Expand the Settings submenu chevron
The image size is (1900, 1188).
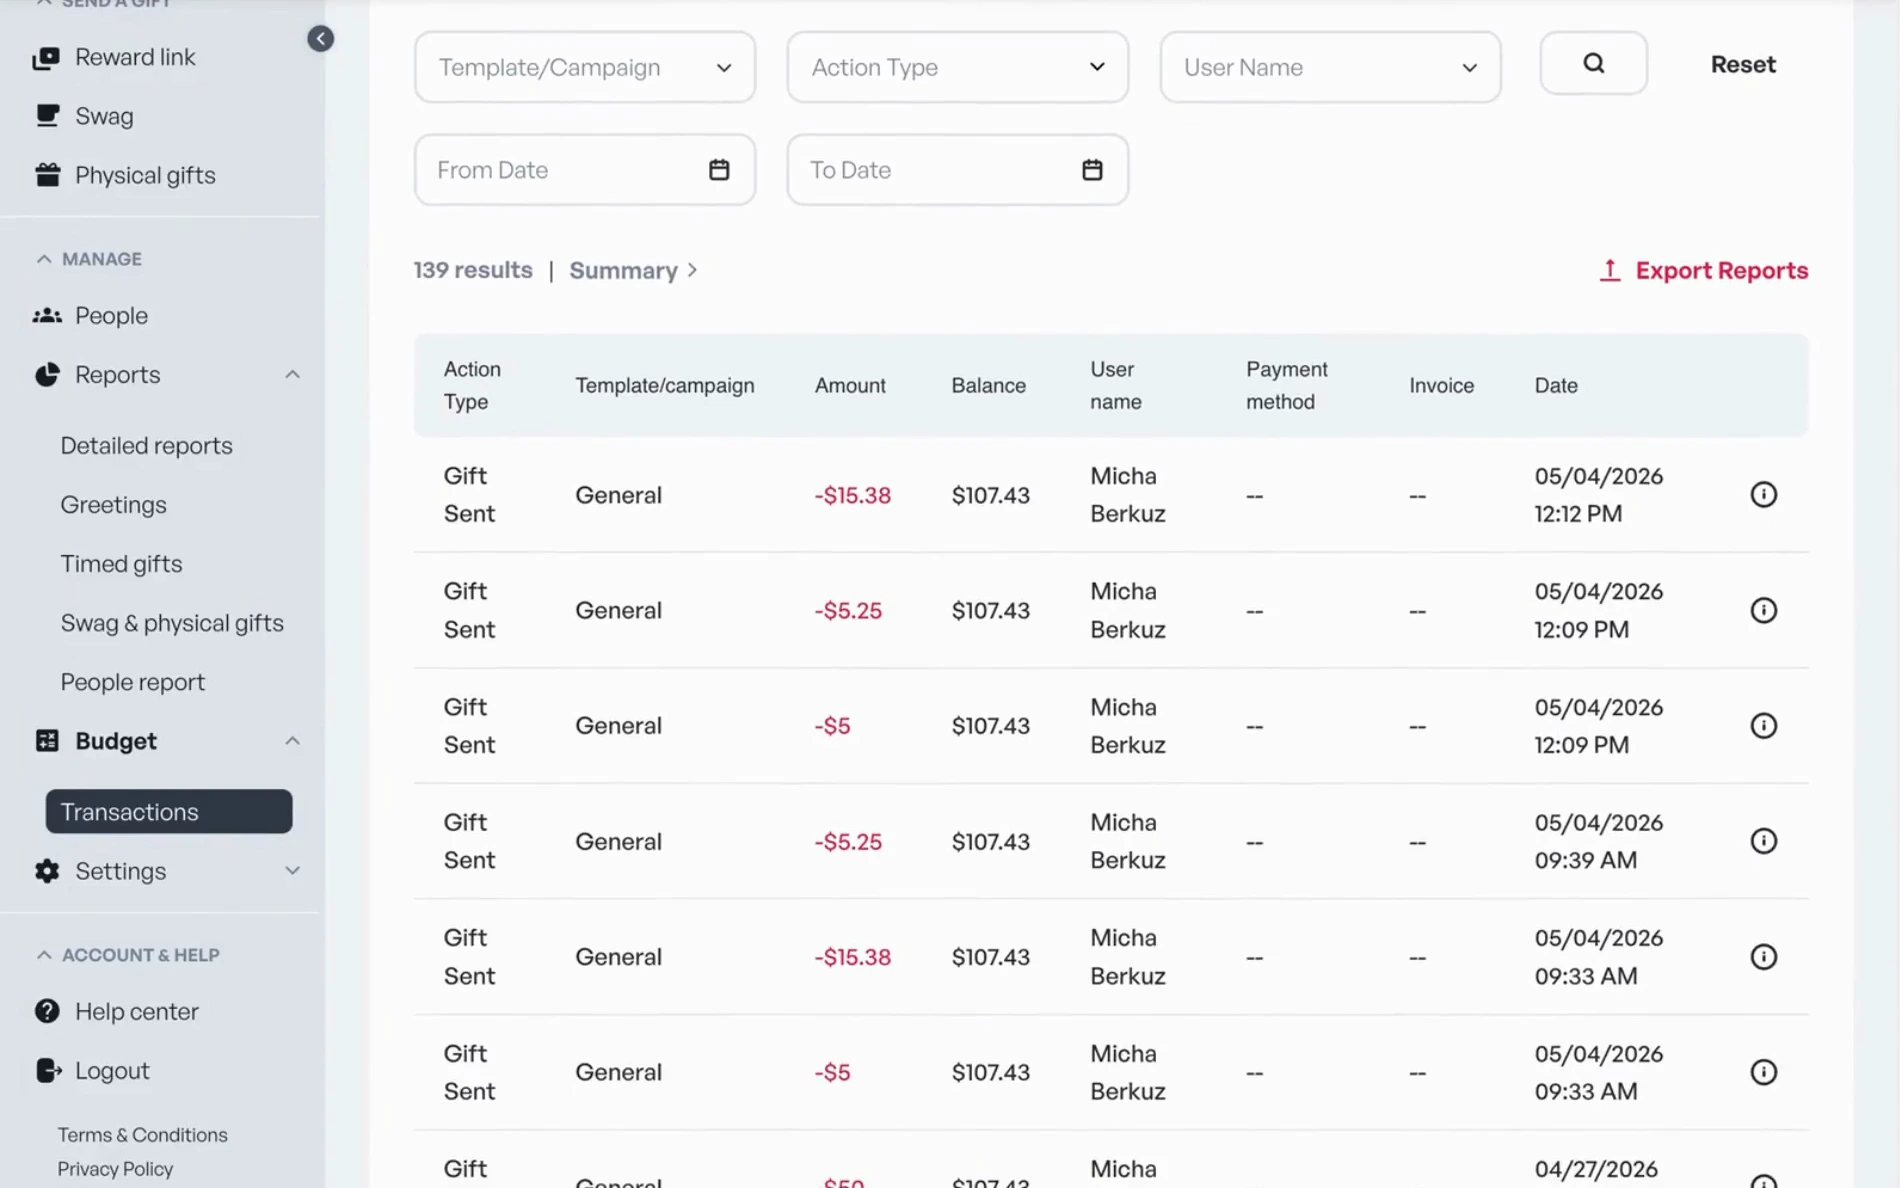(292, 871)
